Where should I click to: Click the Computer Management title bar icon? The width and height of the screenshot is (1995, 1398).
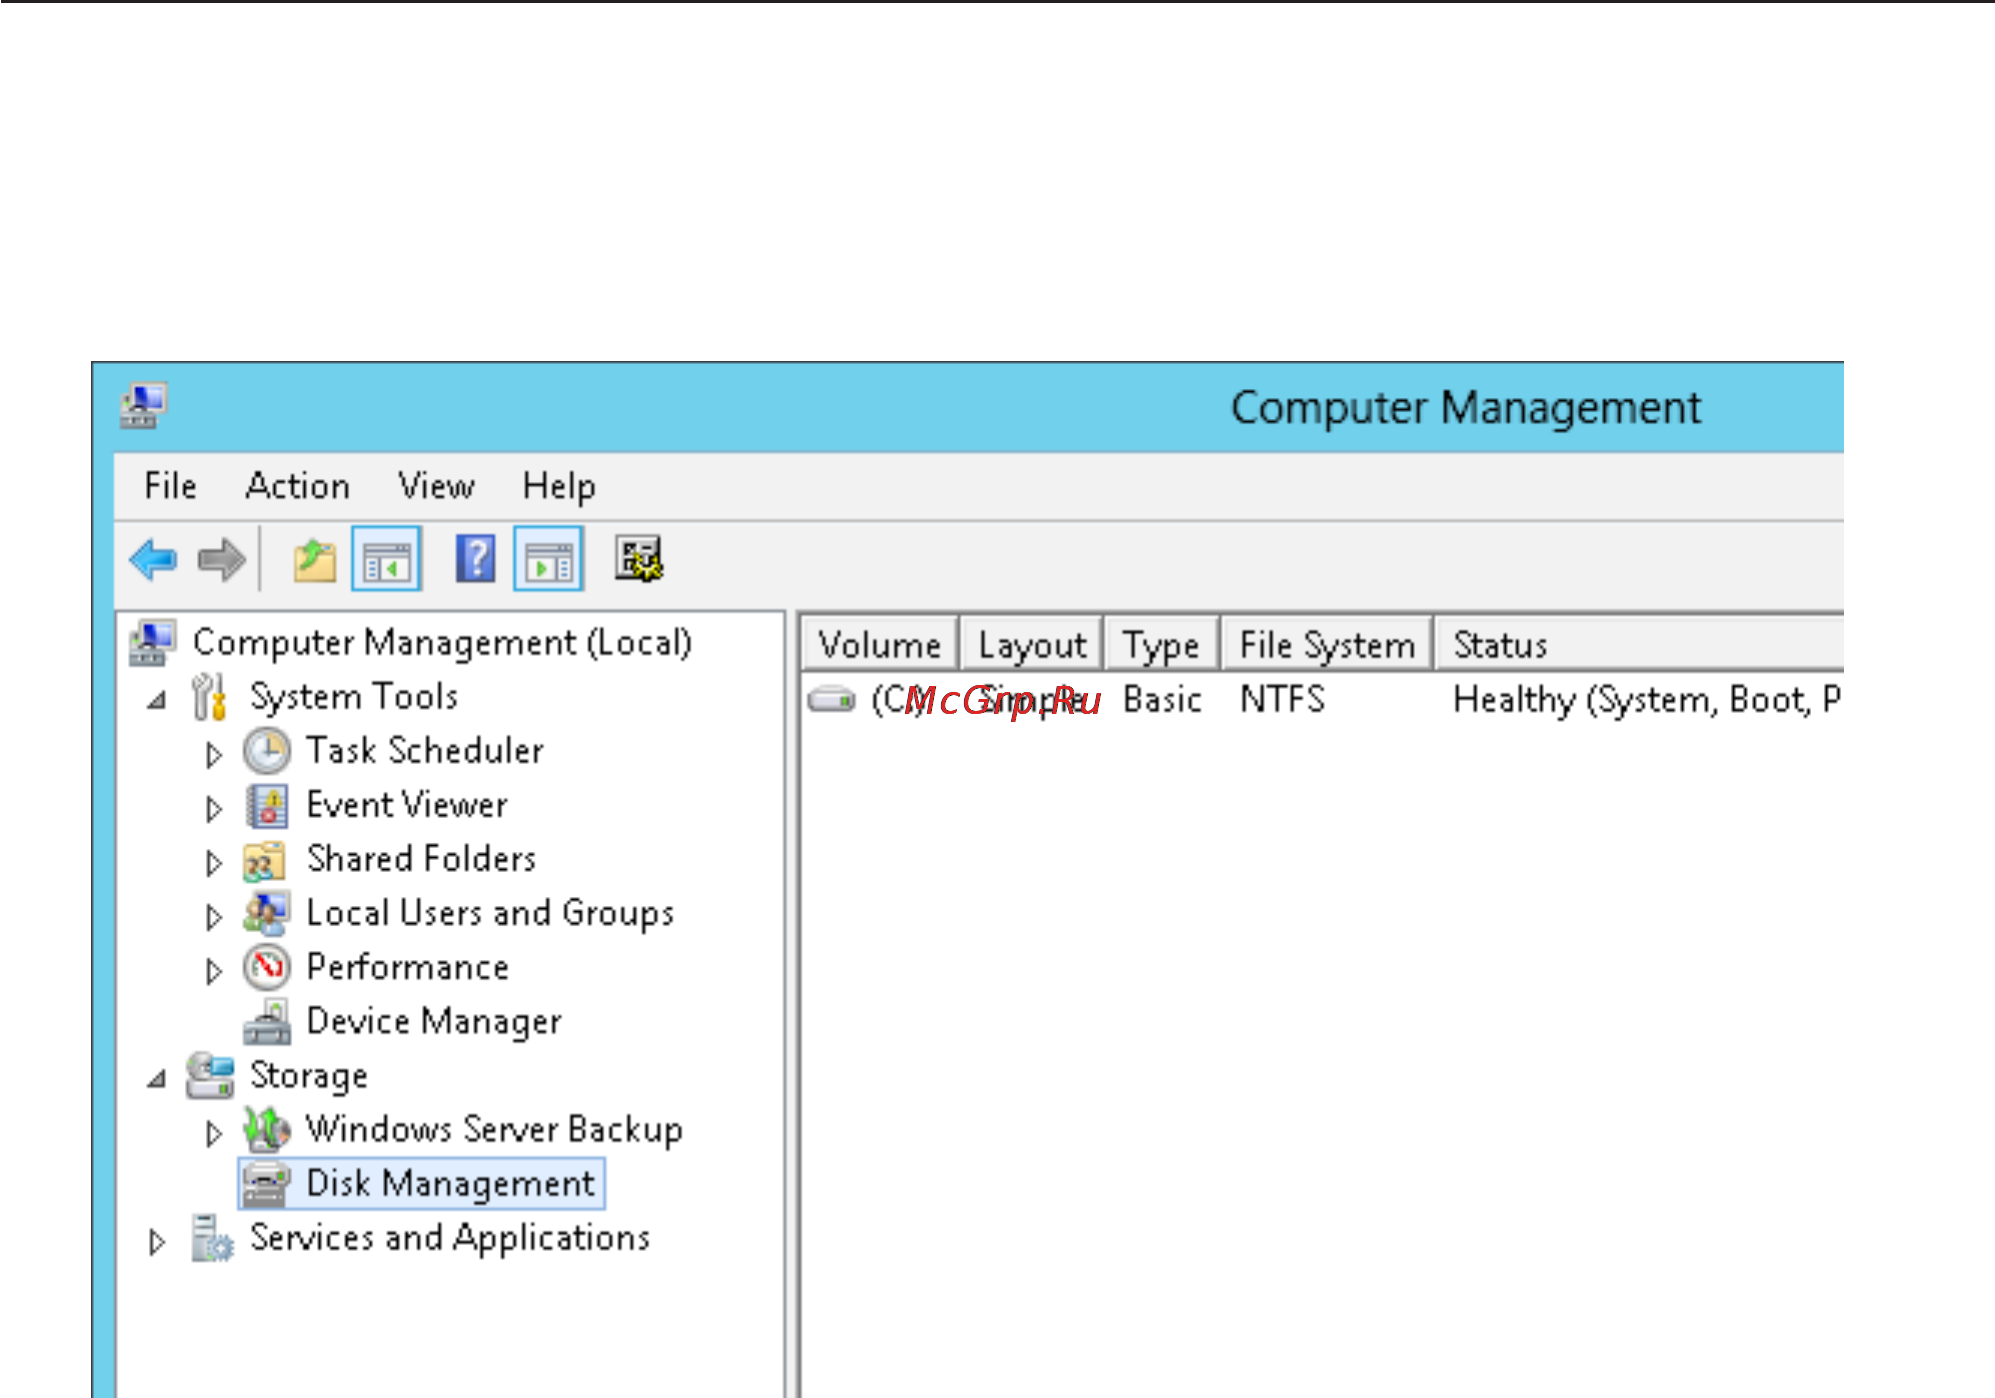click(x=144, y=406)
